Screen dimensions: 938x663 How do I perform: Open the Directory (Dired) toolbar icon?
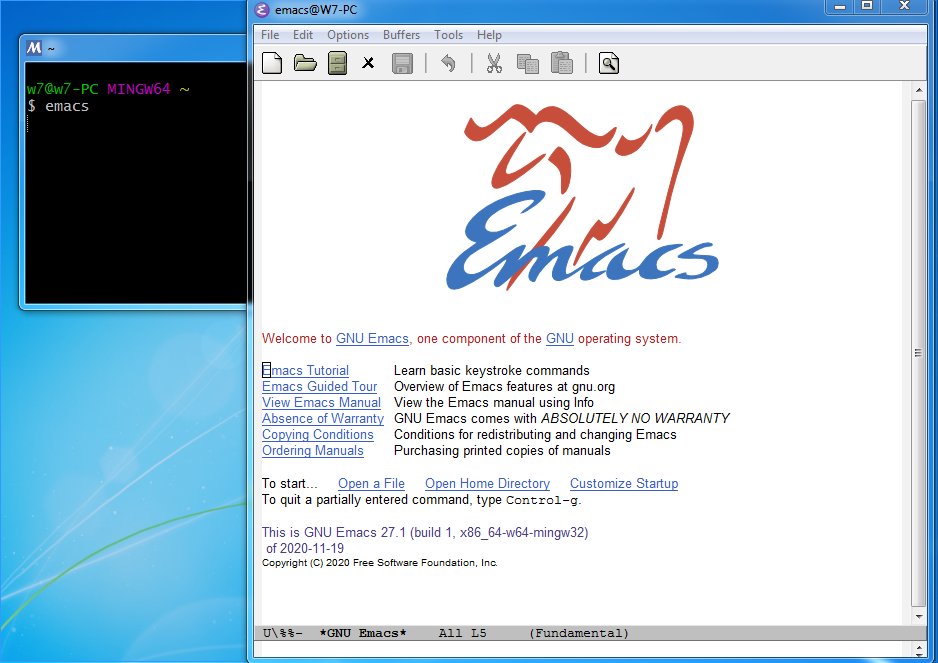(x=337, y=63)
